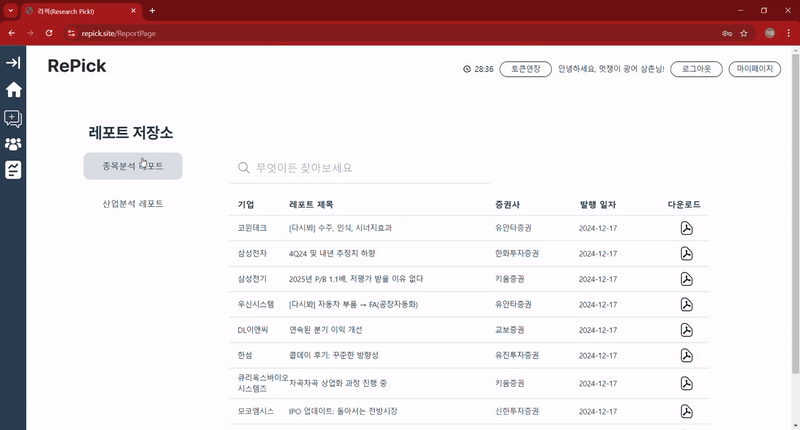The height and width of the screenshot is (430, 800).
Task: Click report title '콥데이 후기: 꾸준한 방향성'
Action: [x=334, y=356]
